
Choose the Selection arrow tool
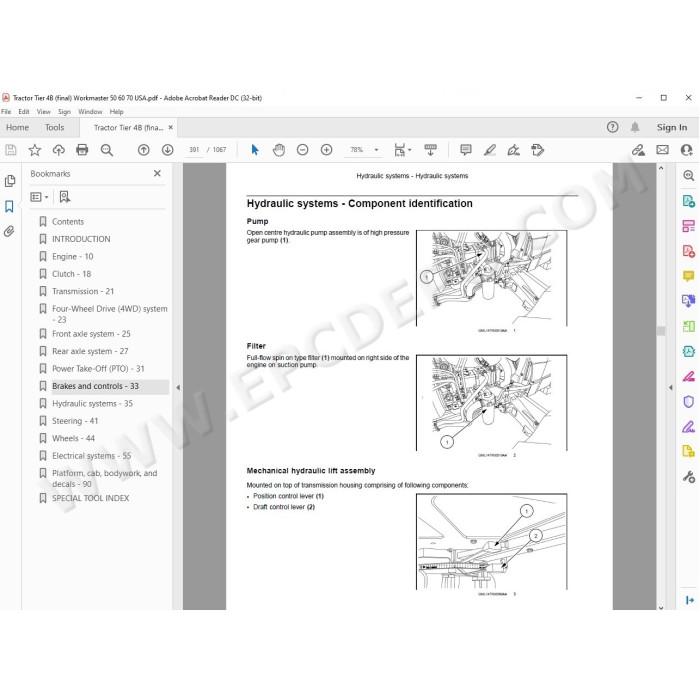point(255,150)
